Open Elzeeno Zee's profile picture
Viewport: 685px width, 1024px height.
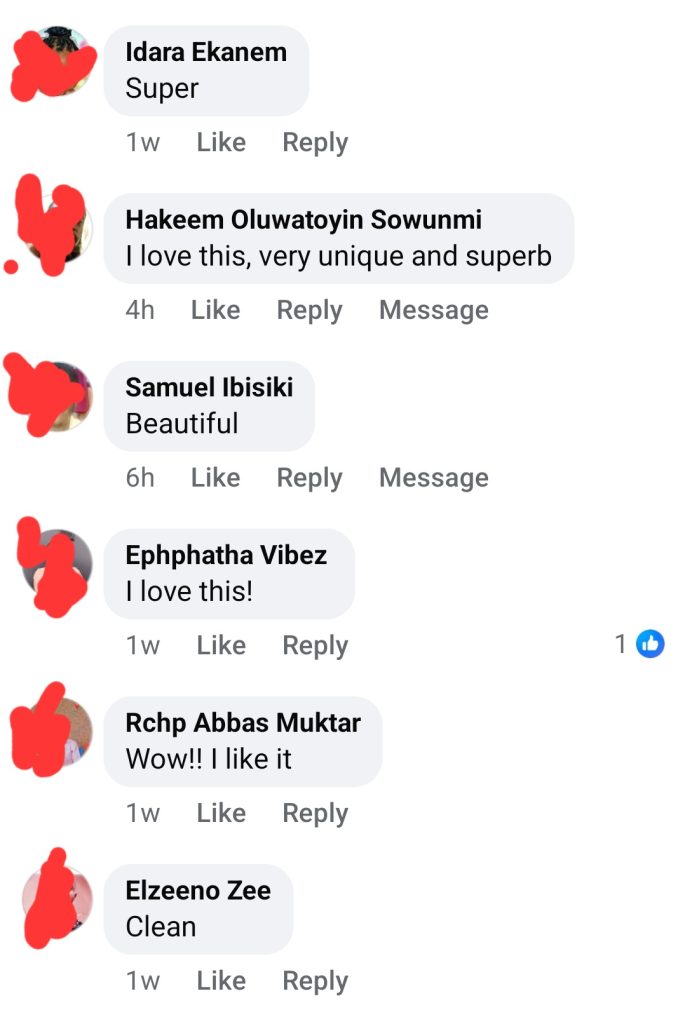coord(57,900)
